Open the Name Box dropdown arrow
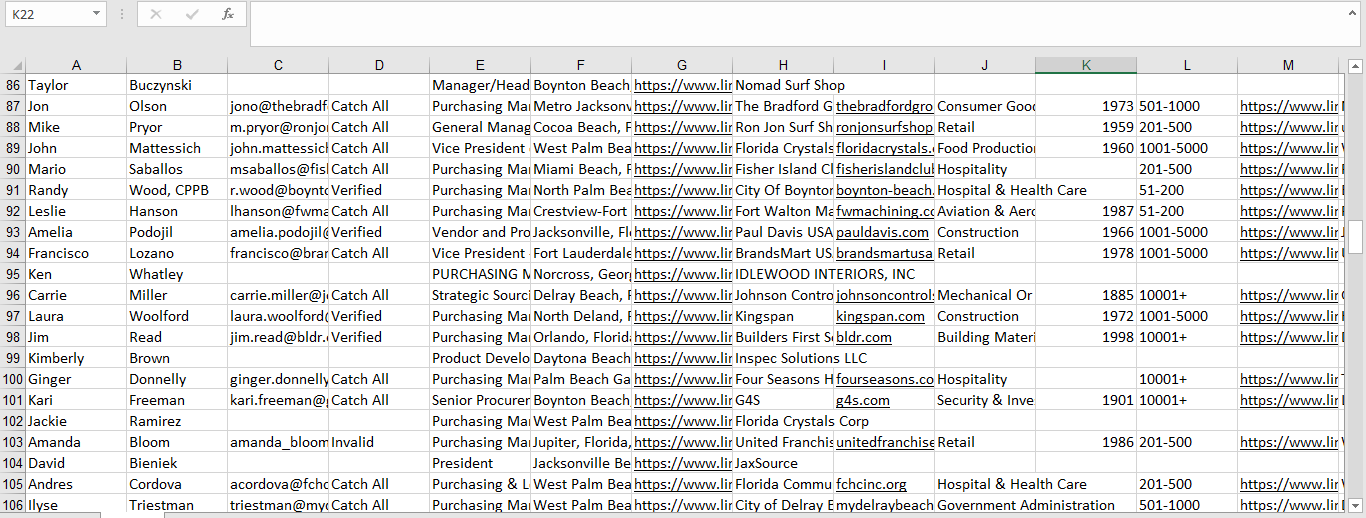Viewport: 1366px width, 518px height. coord(96,14)
